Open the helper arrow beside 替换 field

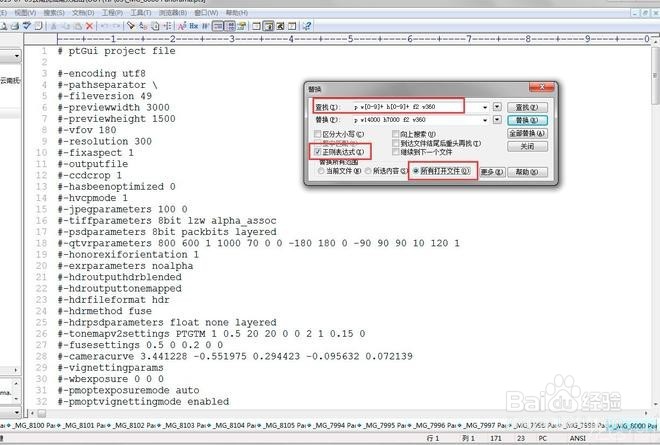pos(497,120)
